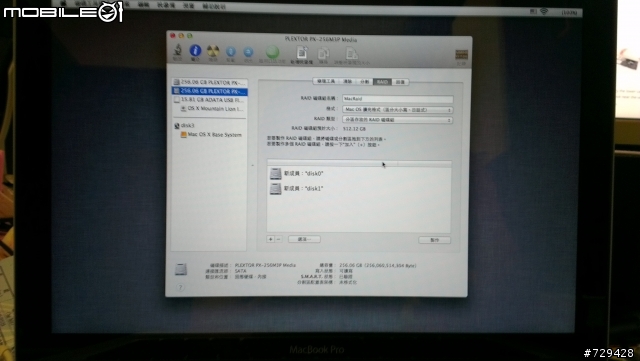Open the Log icon in the toolbar

(x=461, y=55)
